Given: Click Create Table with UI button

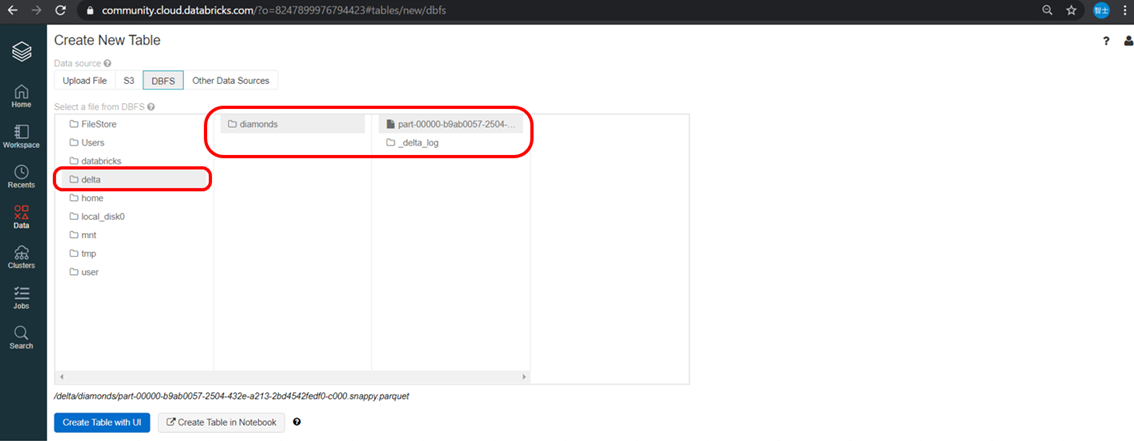Looking at the screenshot, I should pyautogui.click(x=102, y=422).
